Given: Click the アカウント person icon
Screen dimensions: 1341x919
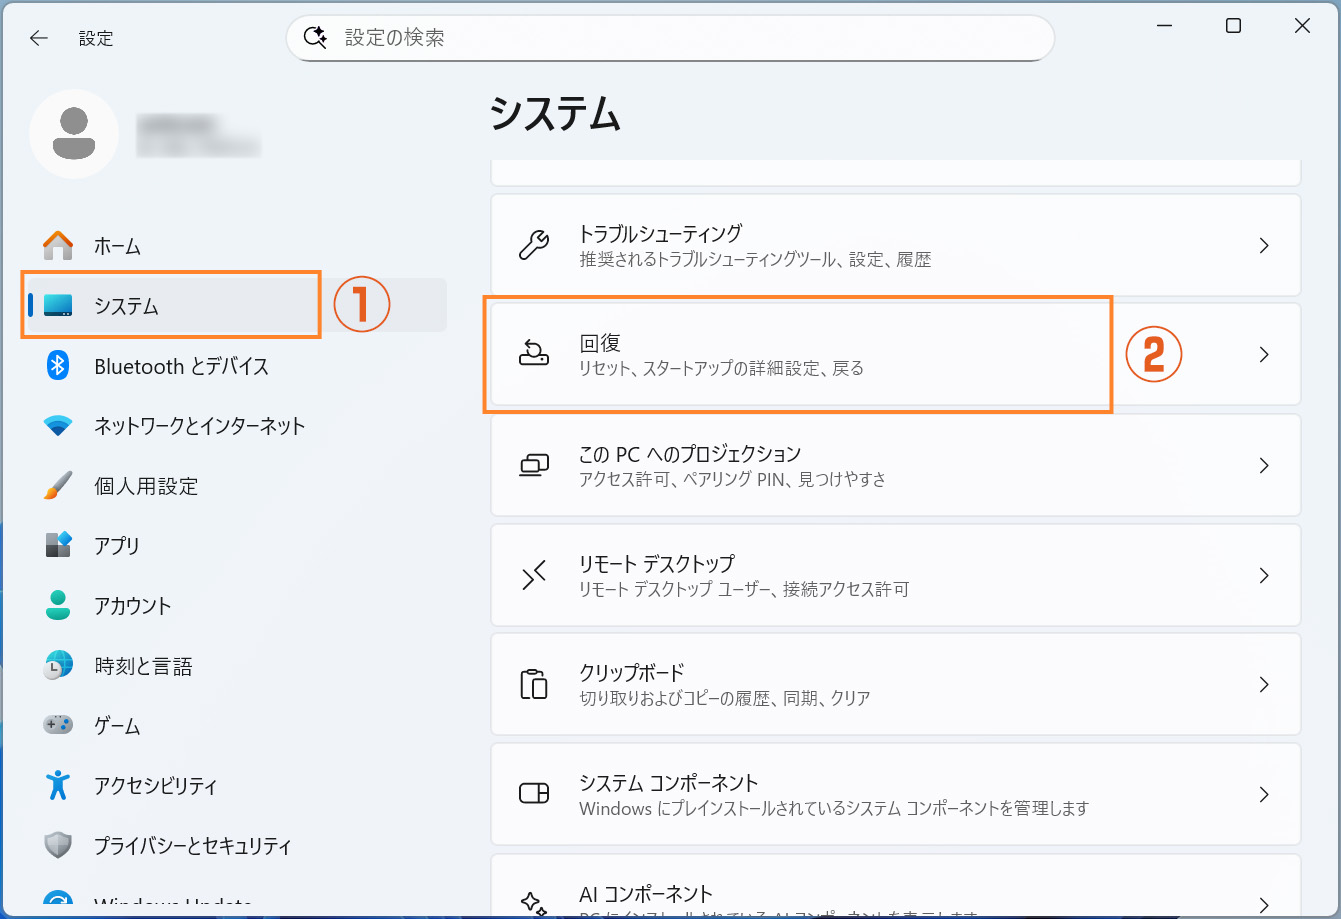Looking at the screenshot, I should coord(58,605).
